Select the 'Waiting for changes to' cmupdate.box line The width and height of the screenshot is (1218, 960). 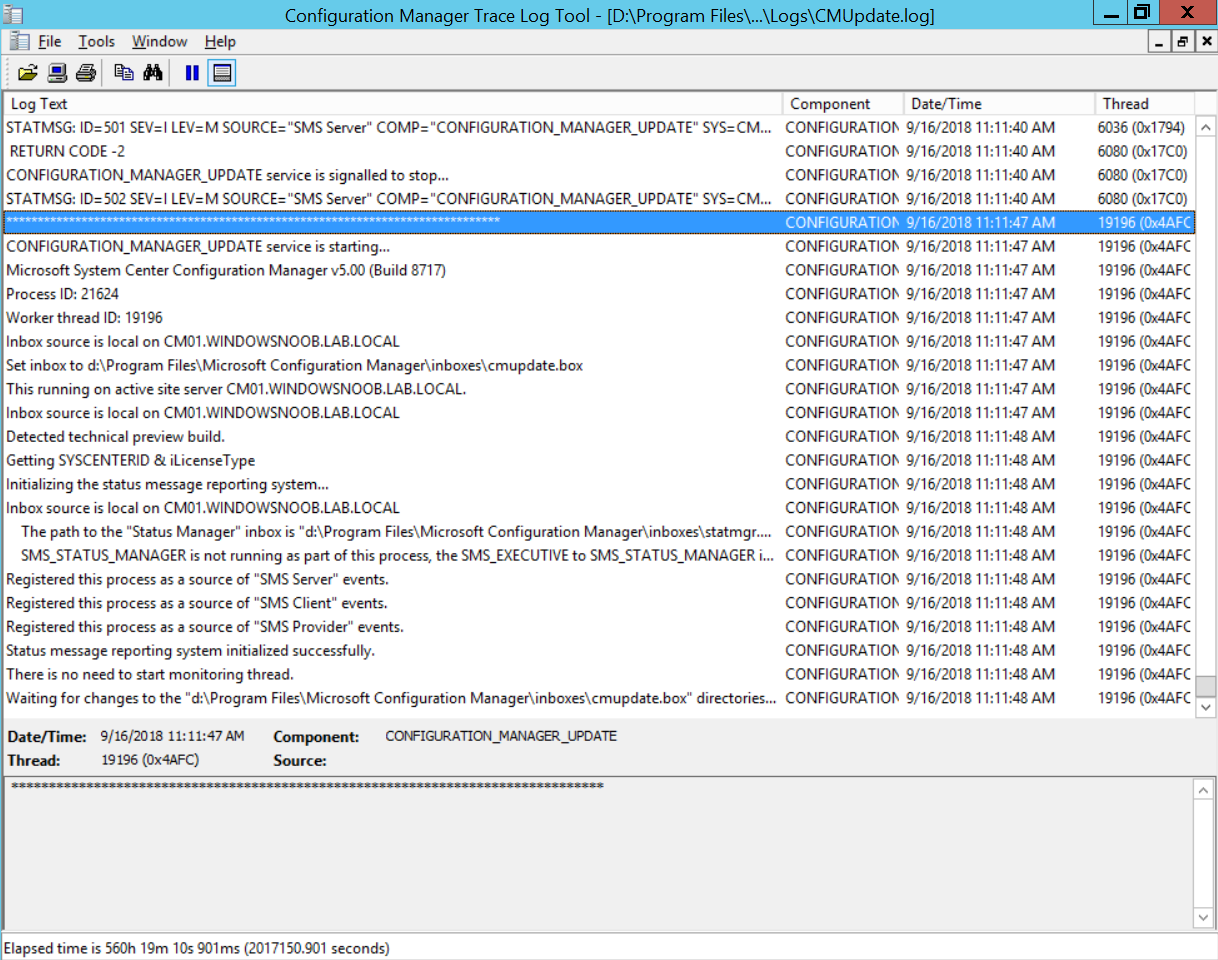coord(599,698)
